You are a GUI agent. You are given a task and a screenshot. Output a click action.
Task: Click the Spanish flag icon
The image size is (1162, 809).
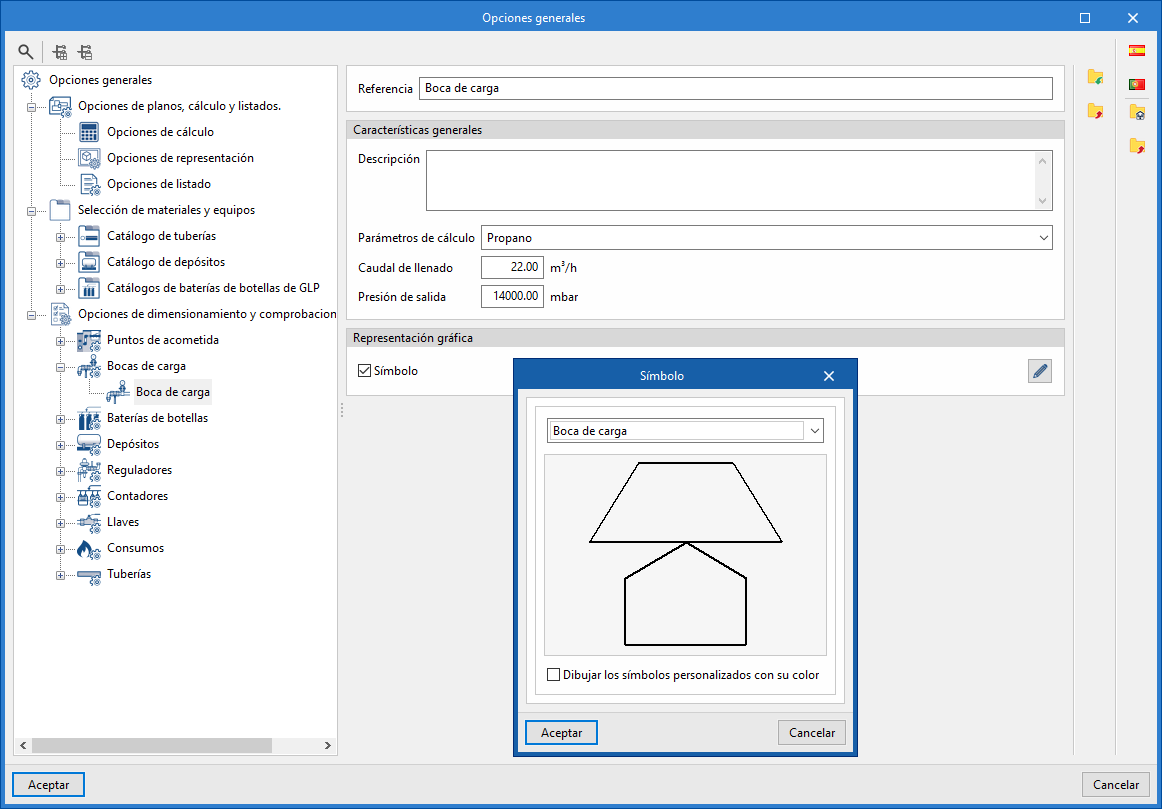pos(1137,51)
